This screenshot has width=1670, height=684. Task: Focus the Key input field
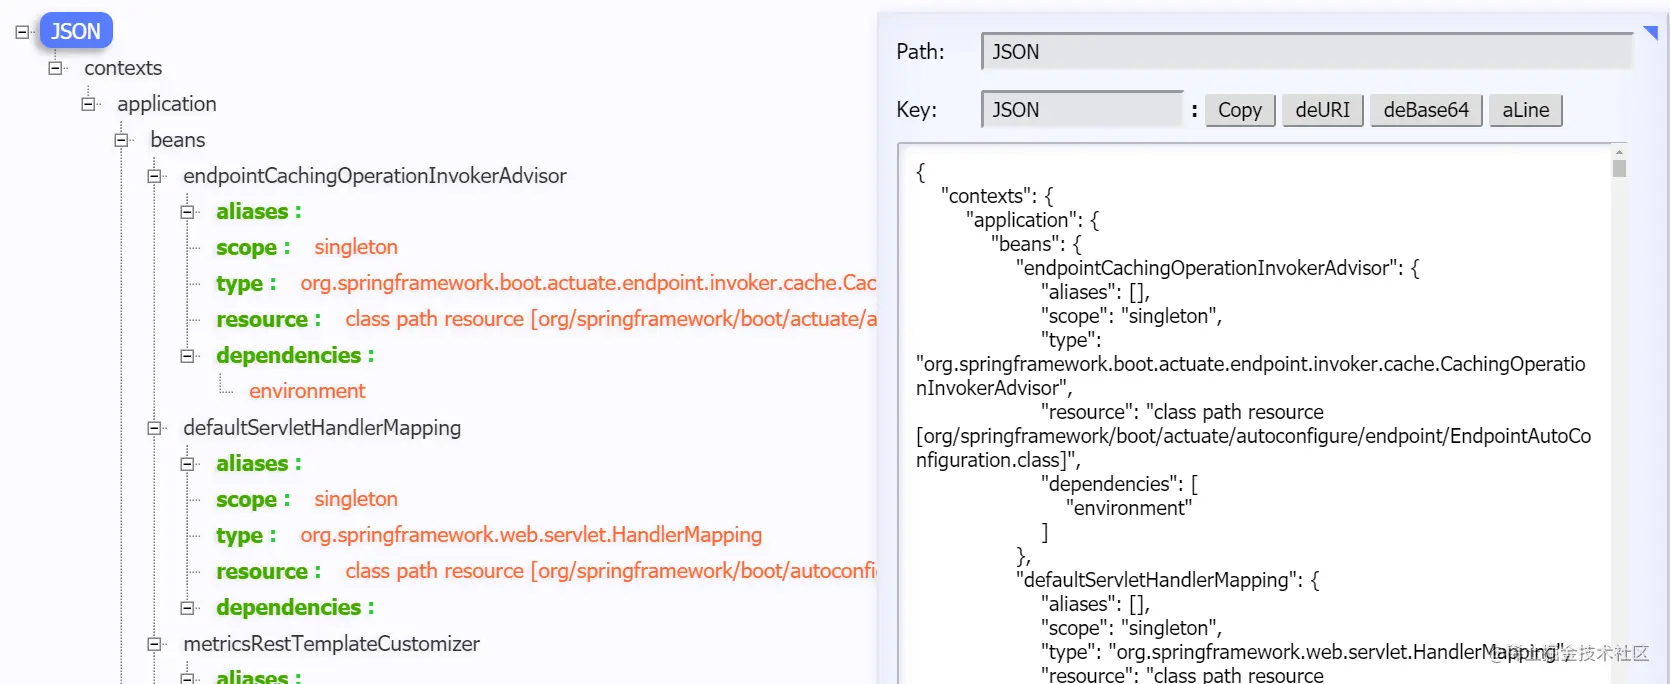(x=1082, y=110)
